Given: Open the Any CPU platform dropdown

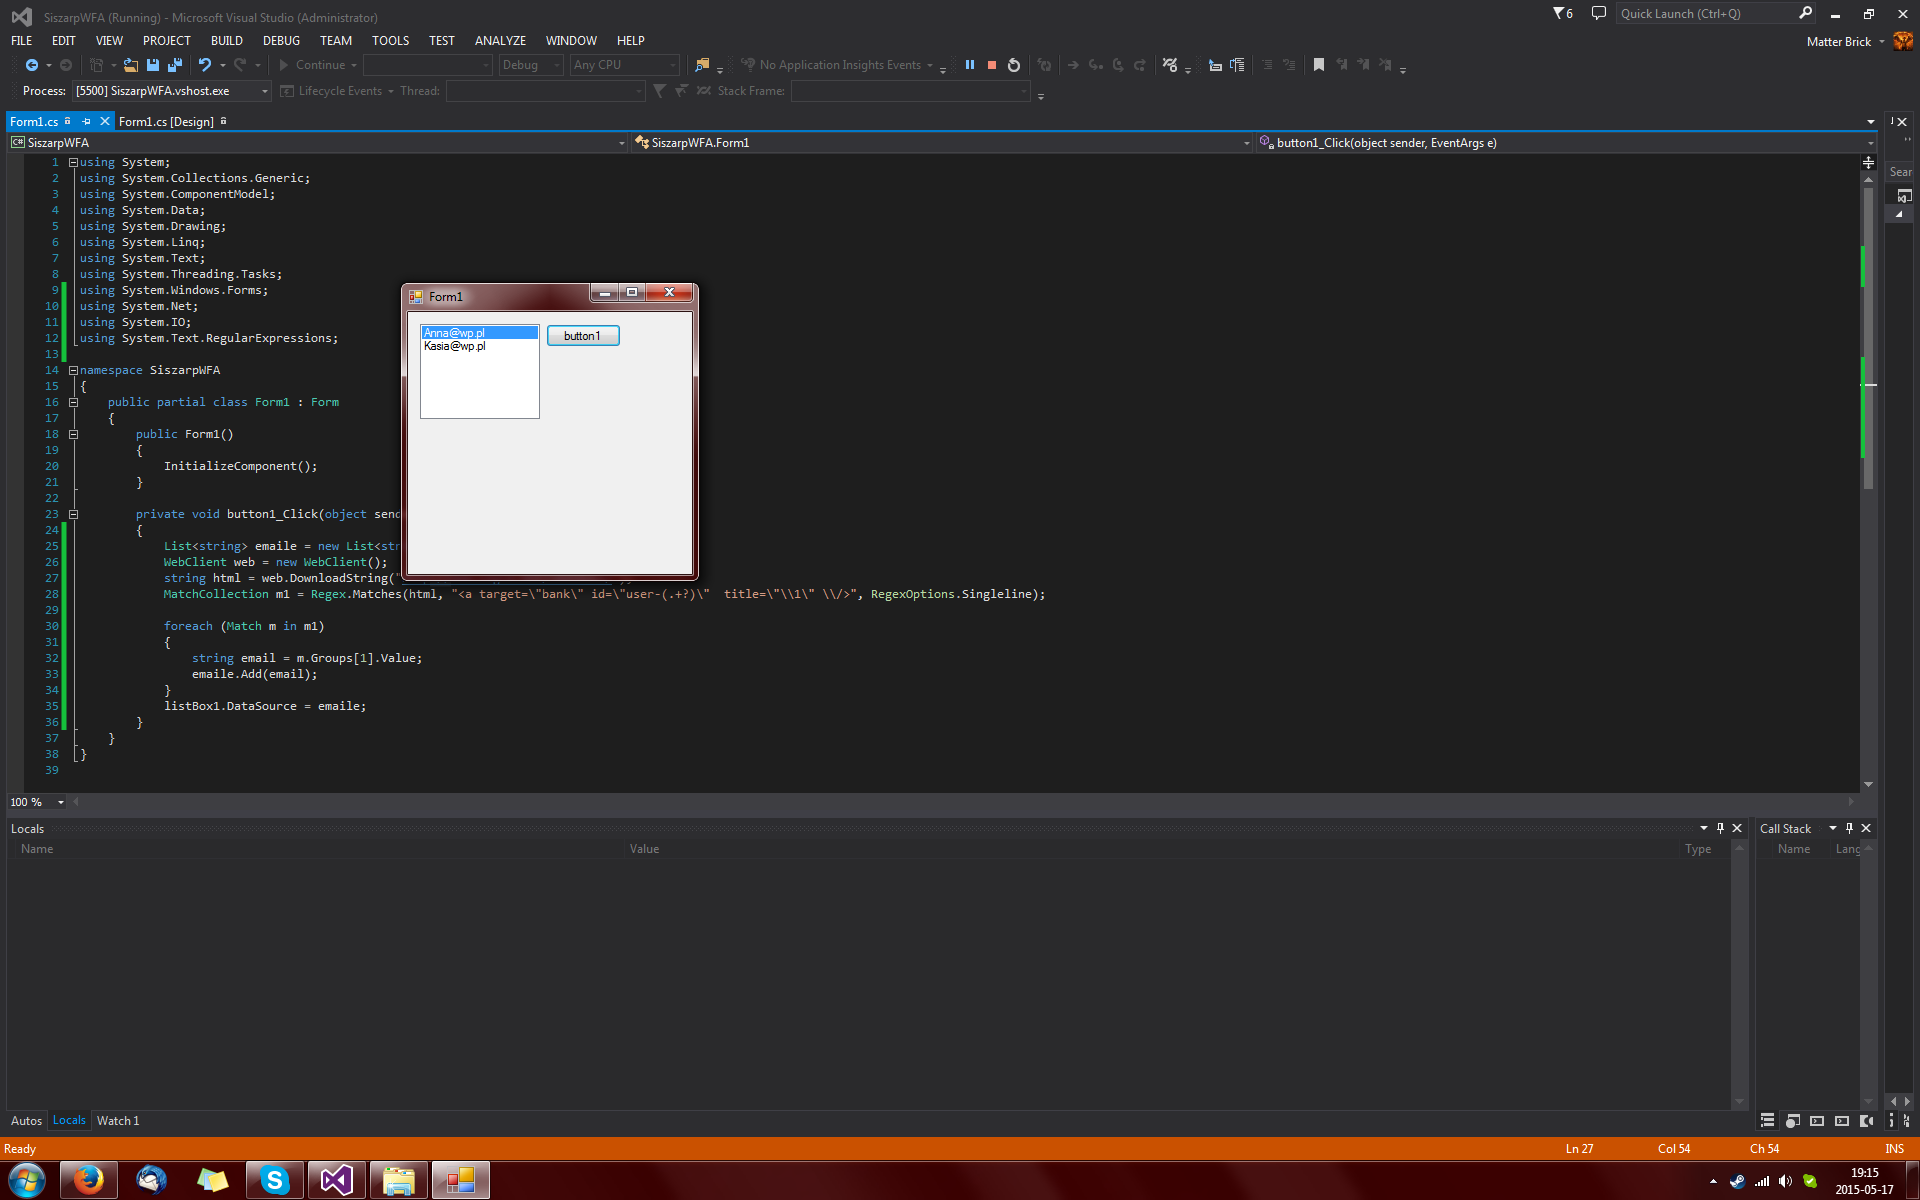Looking at the screenshot, I should [x=673, y=65].
